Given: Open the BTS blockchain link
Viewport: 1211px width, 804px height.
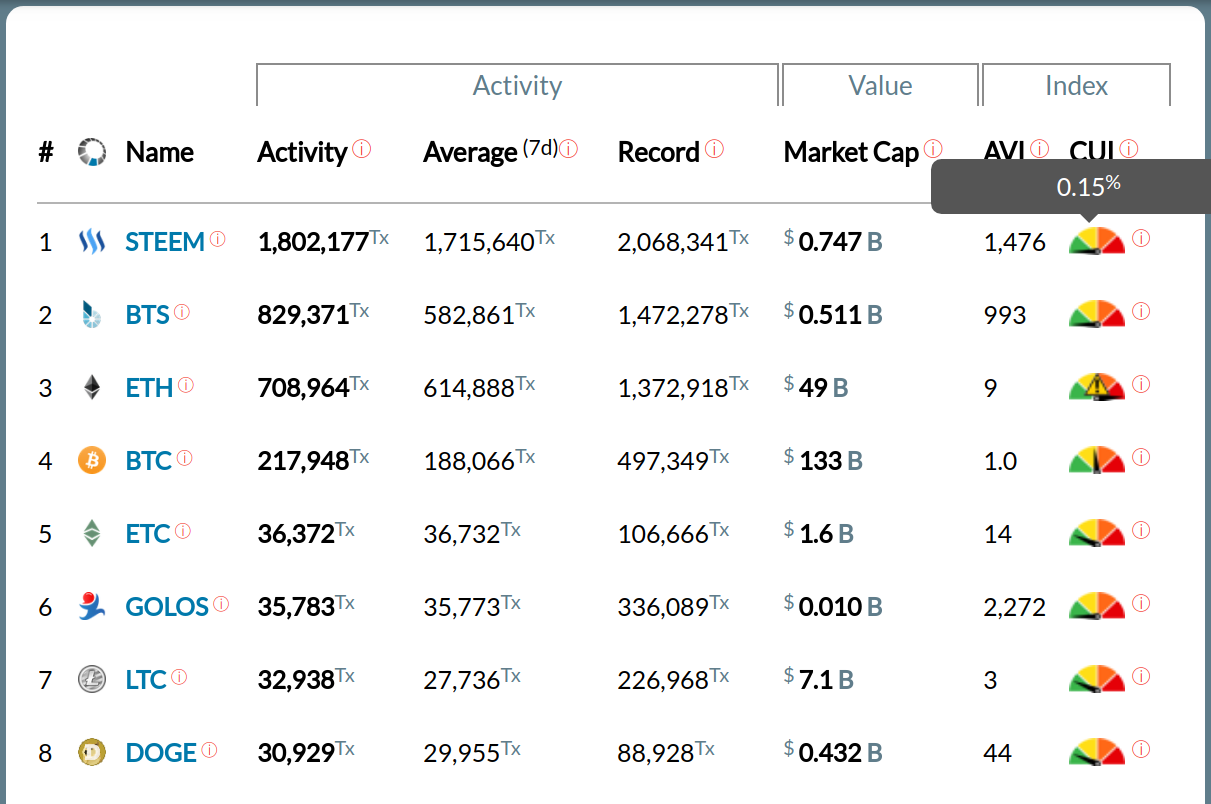Looking at the screenshot, I should pyautogui.click(x=147, y=315).
